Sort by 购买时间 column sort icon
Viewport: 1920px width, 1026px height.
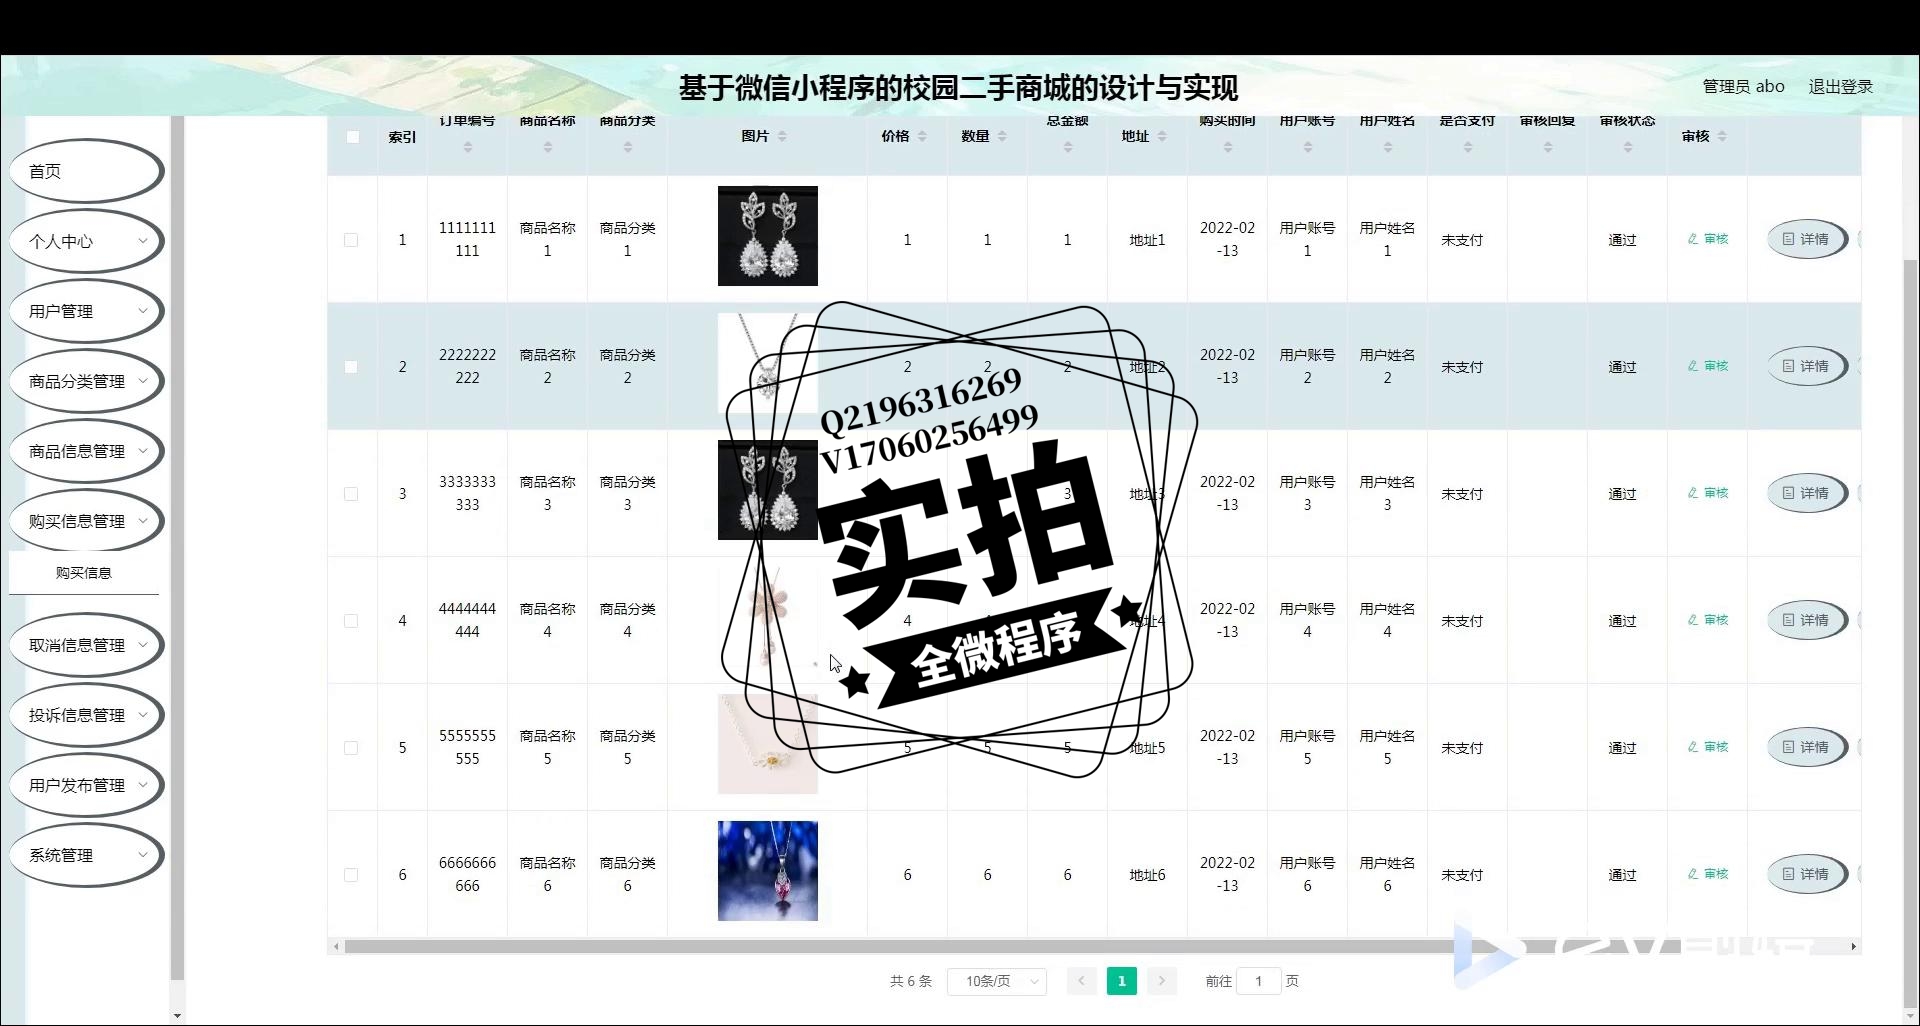tap(1228, 147)
